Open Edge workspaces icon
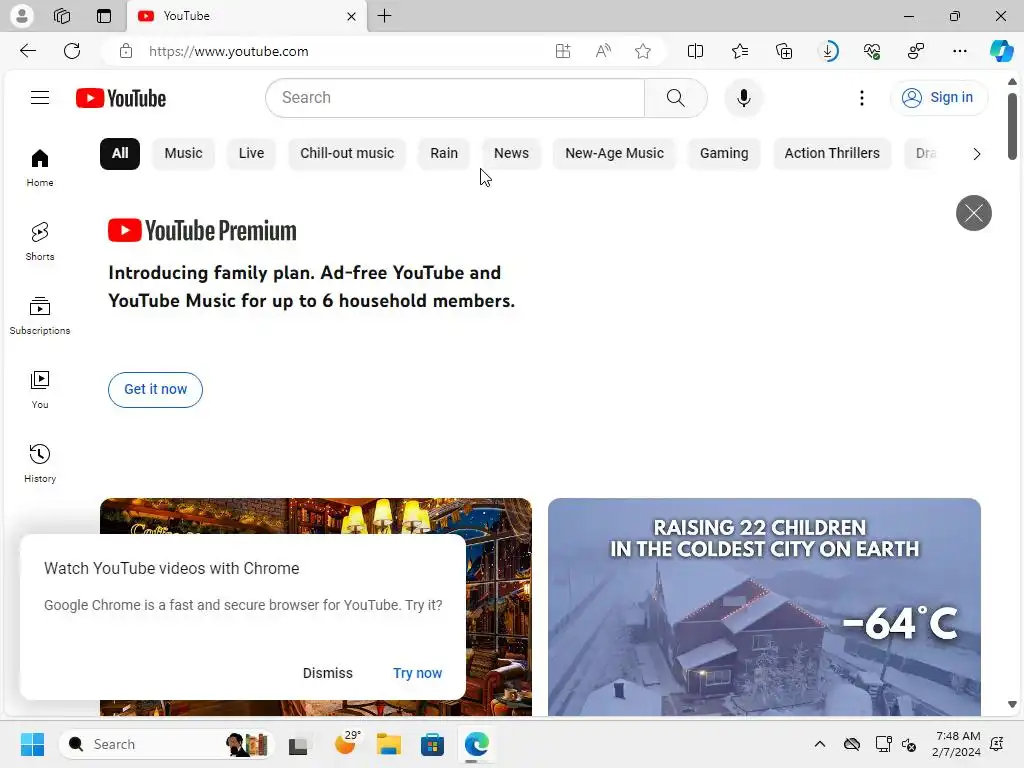This screenshot has height=768, width=1024. click(62, 16)
